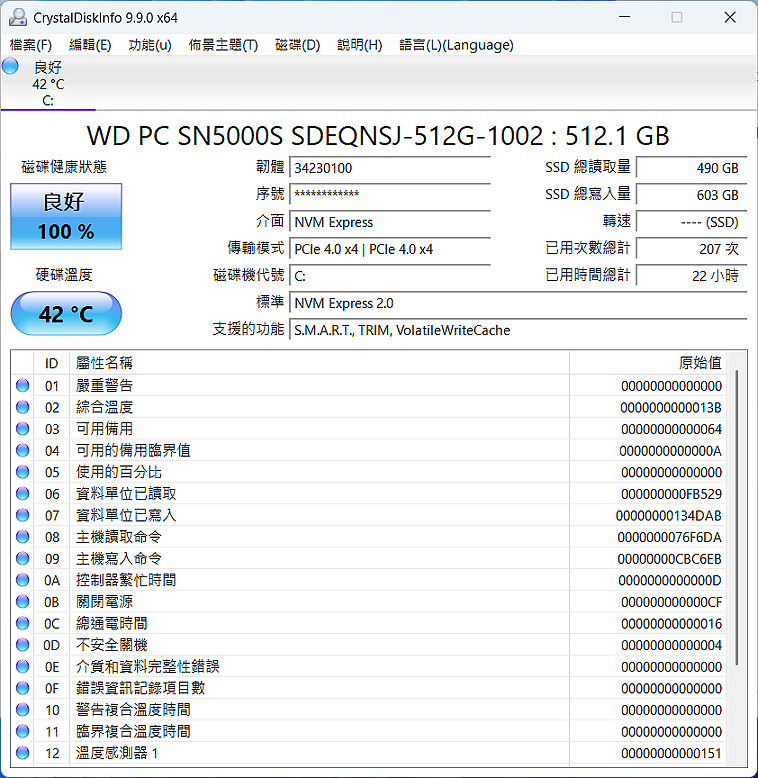Click status orb for 總通電時間 row
This screenshot has height=778, width=758.
22,623
